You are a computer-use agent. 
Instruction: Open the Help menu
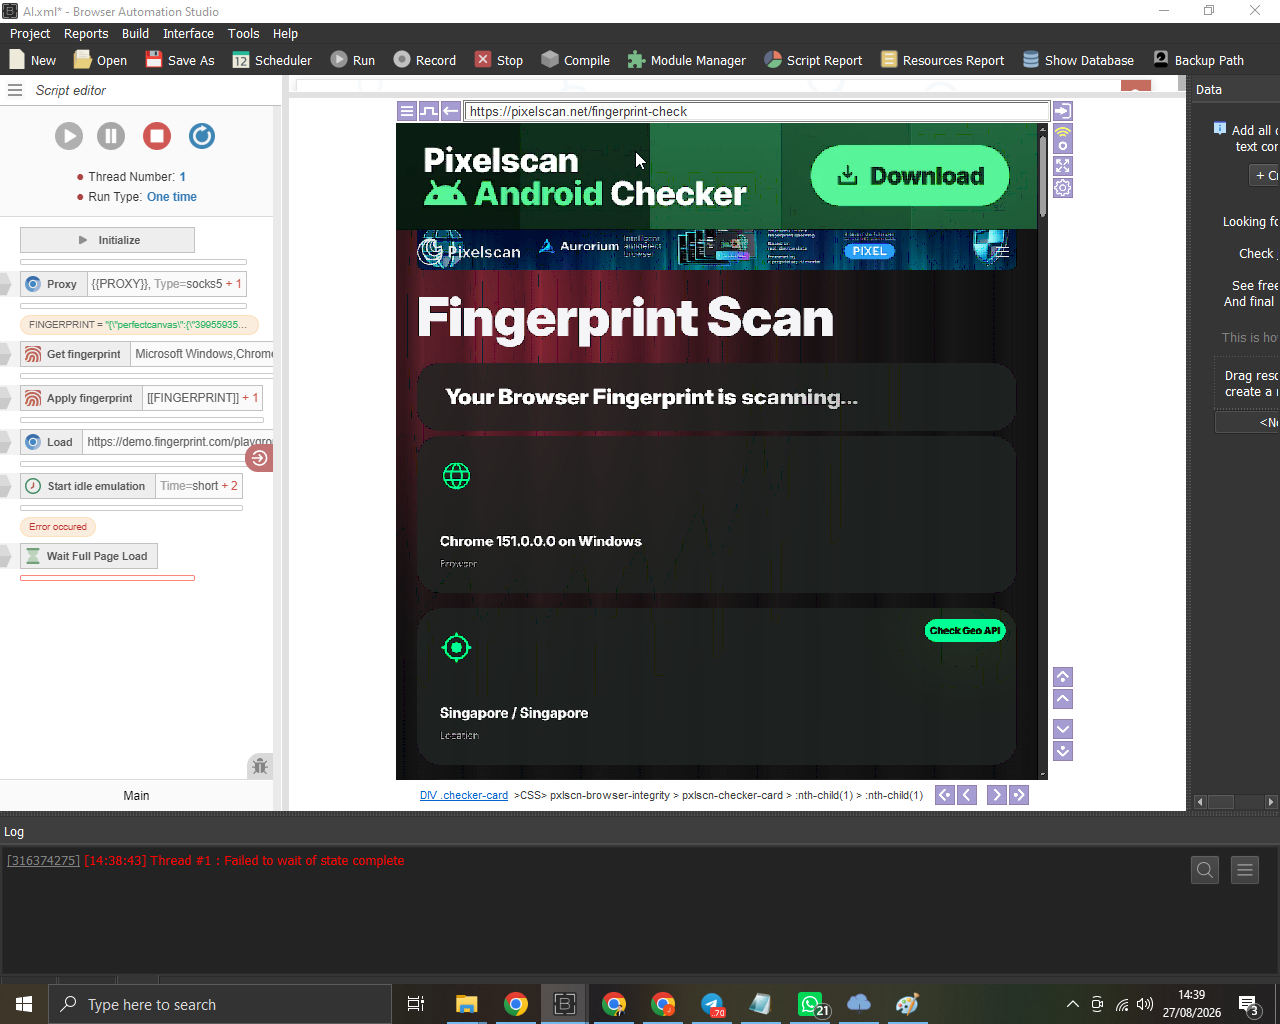click(x=285, y=33)
